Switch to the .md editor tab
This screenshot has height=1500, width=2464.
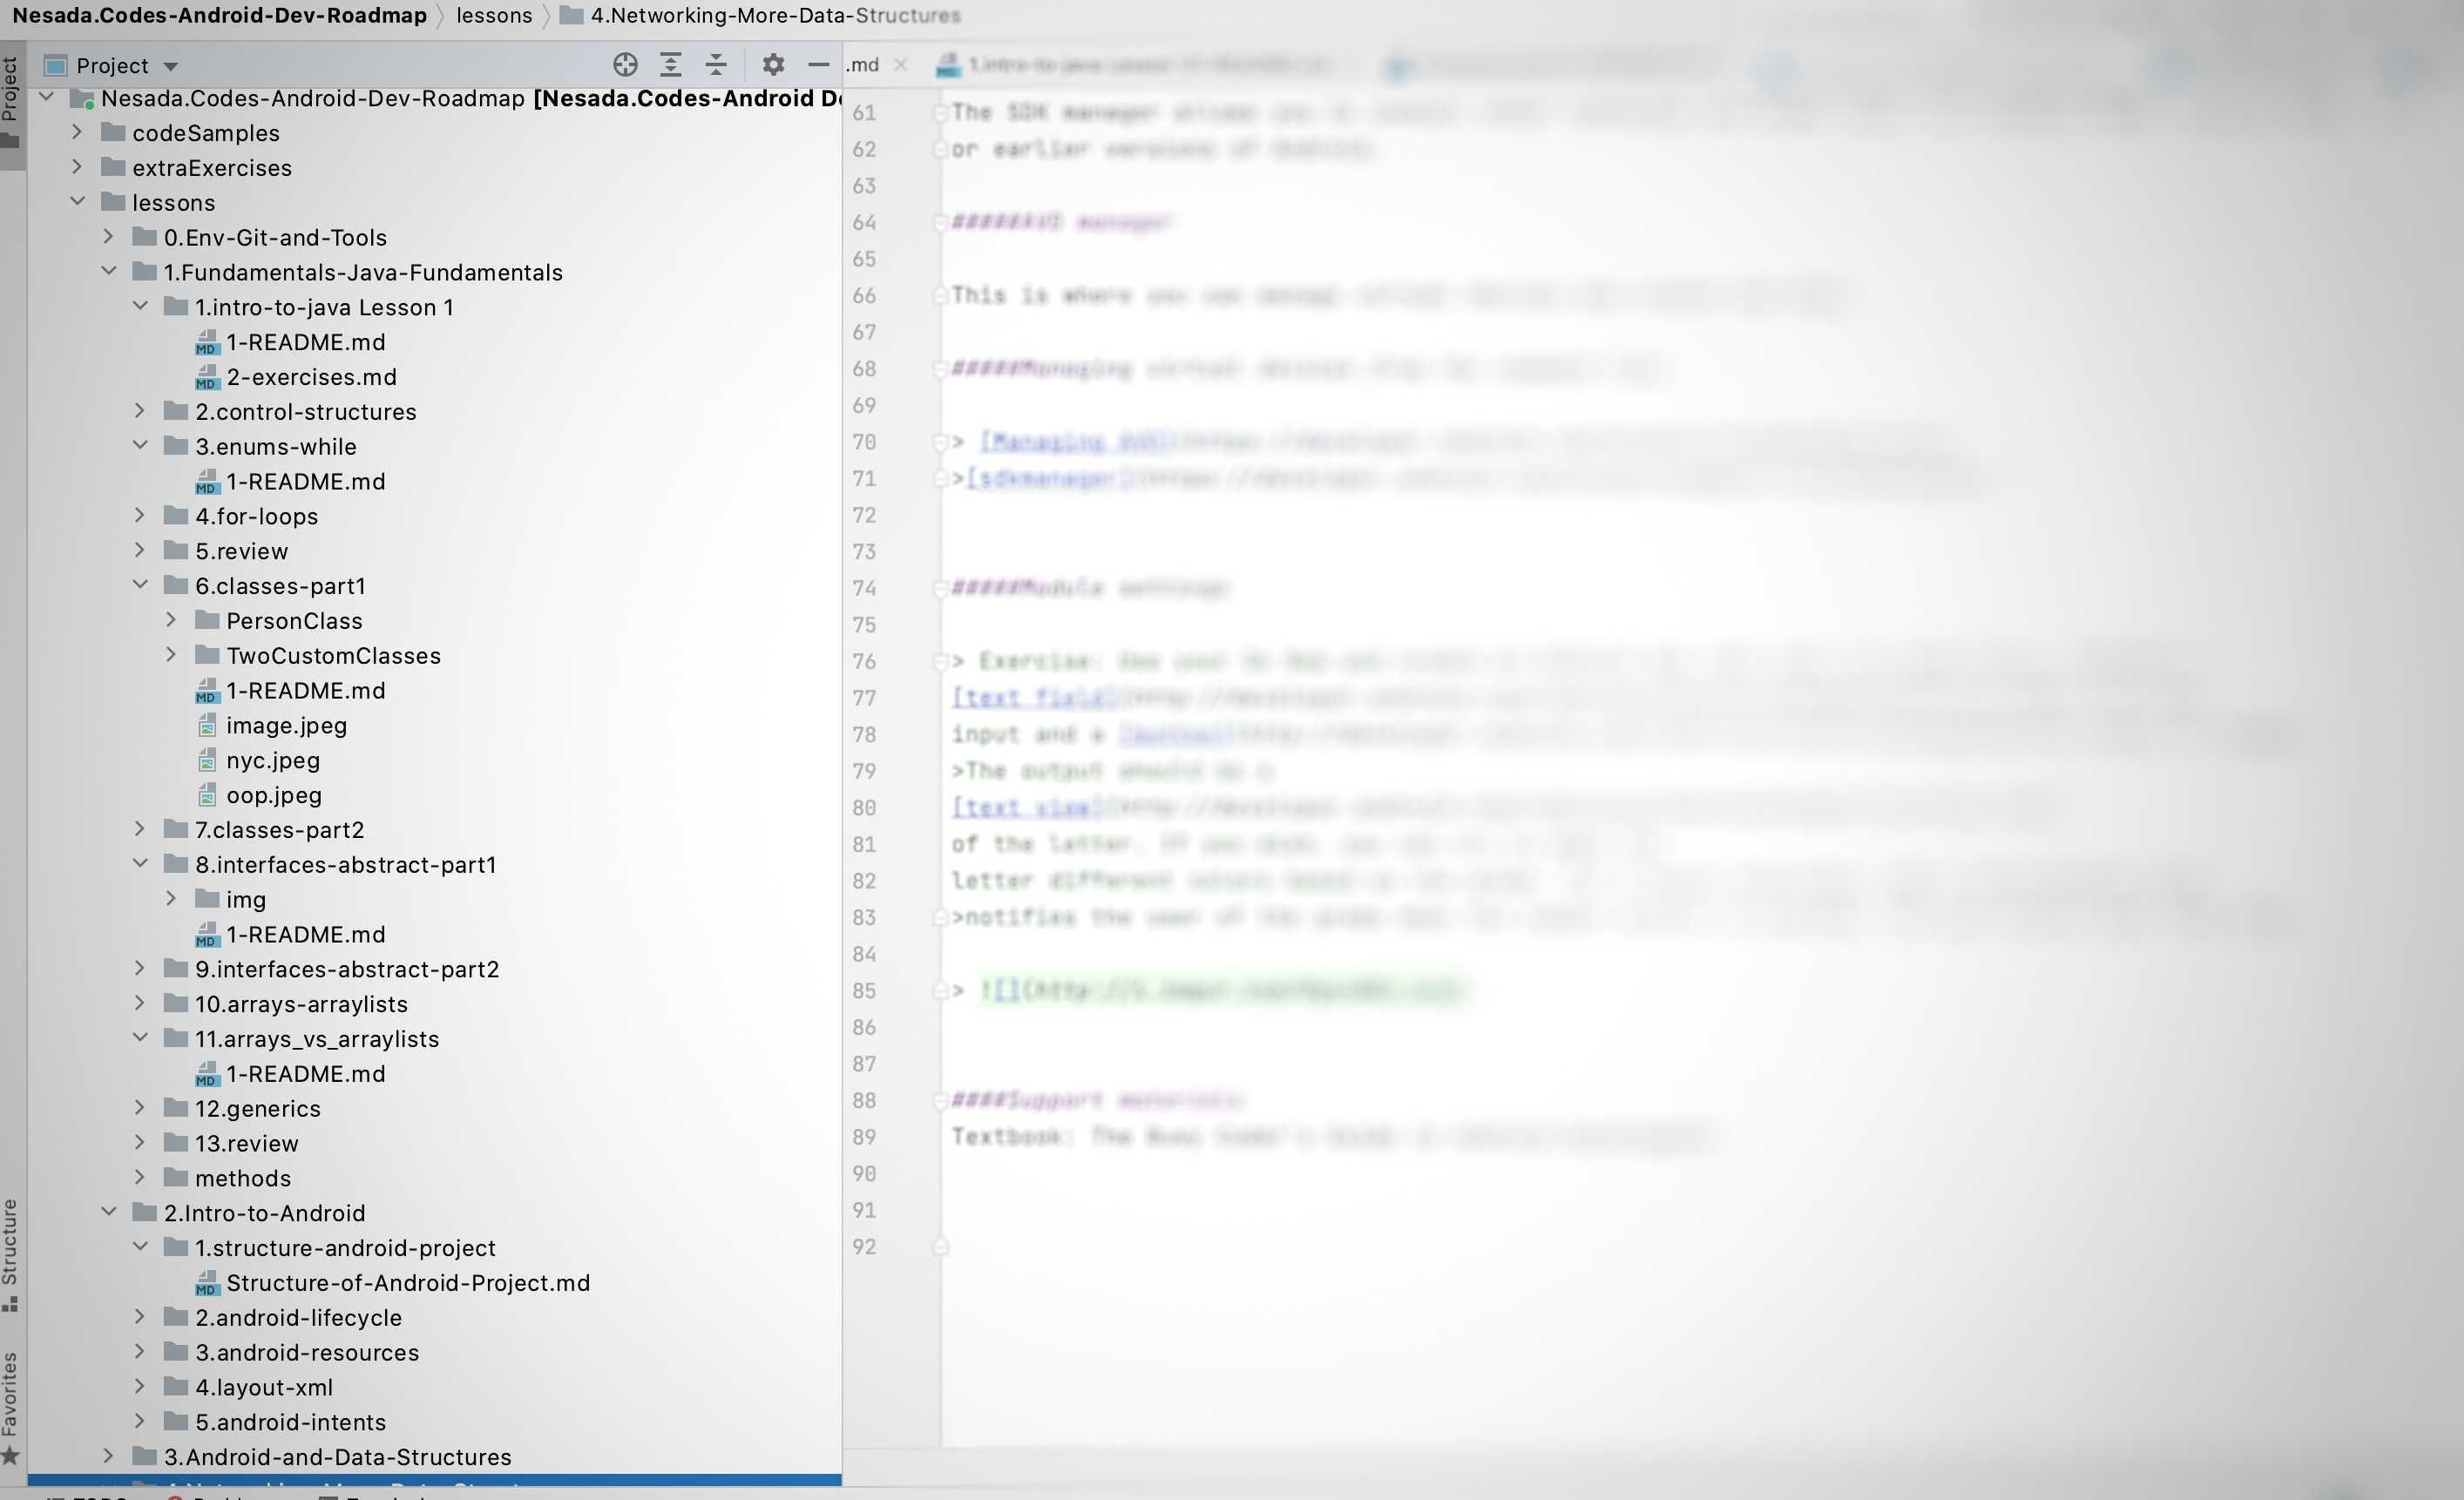coord(862,64)
